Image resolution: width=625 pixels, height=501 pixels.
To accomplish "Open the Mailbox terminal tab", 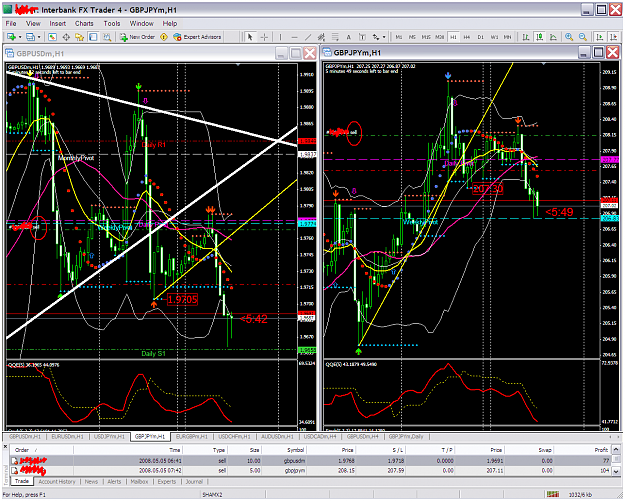I will click(x=140, y=481).
